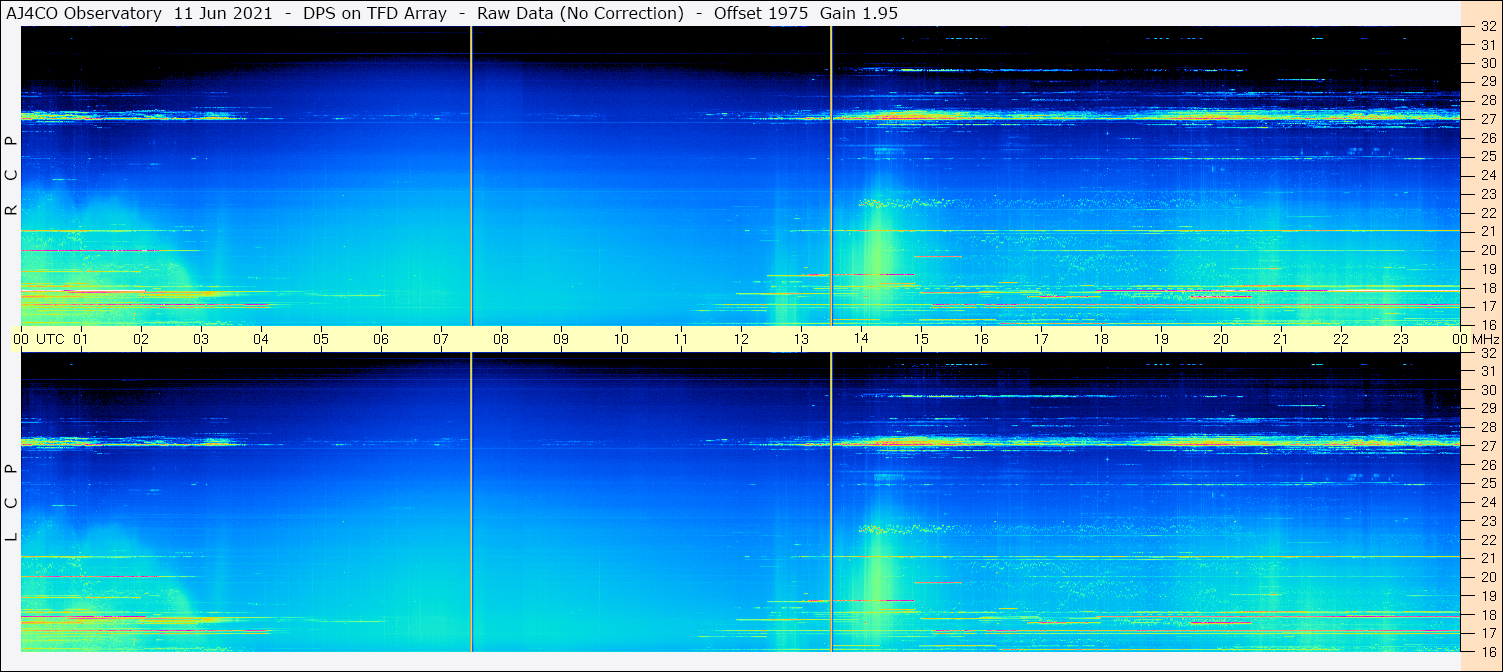
Task: Click the 13:30 vertical marker in LCP panel
Action: coord(831,502)
